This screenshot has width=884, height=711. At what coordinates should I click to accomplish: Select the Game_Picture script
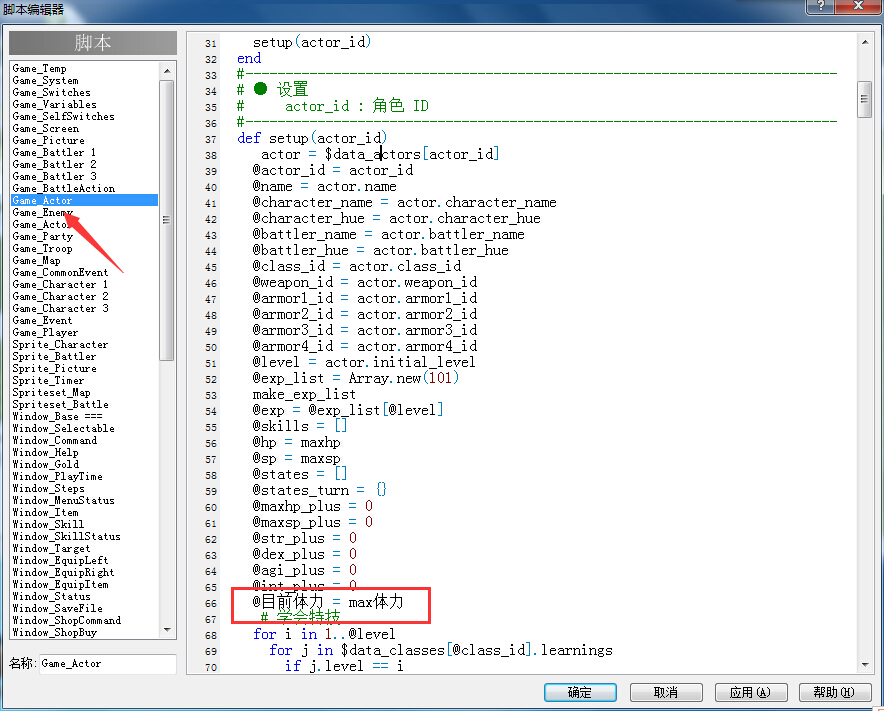coord(48,140)
